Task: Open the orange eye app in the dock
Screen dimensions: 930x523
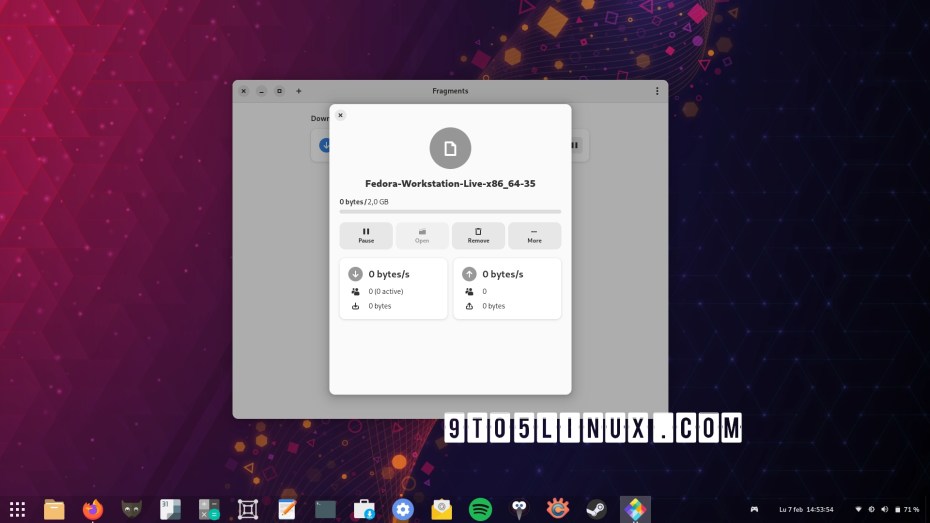Action: (558, 509)
